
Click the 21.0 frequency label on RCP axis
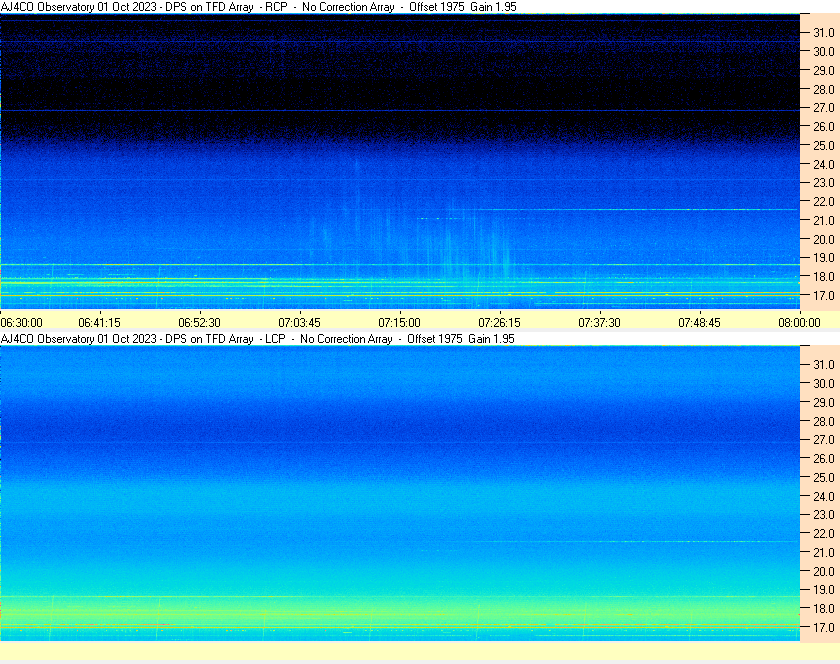824,220
